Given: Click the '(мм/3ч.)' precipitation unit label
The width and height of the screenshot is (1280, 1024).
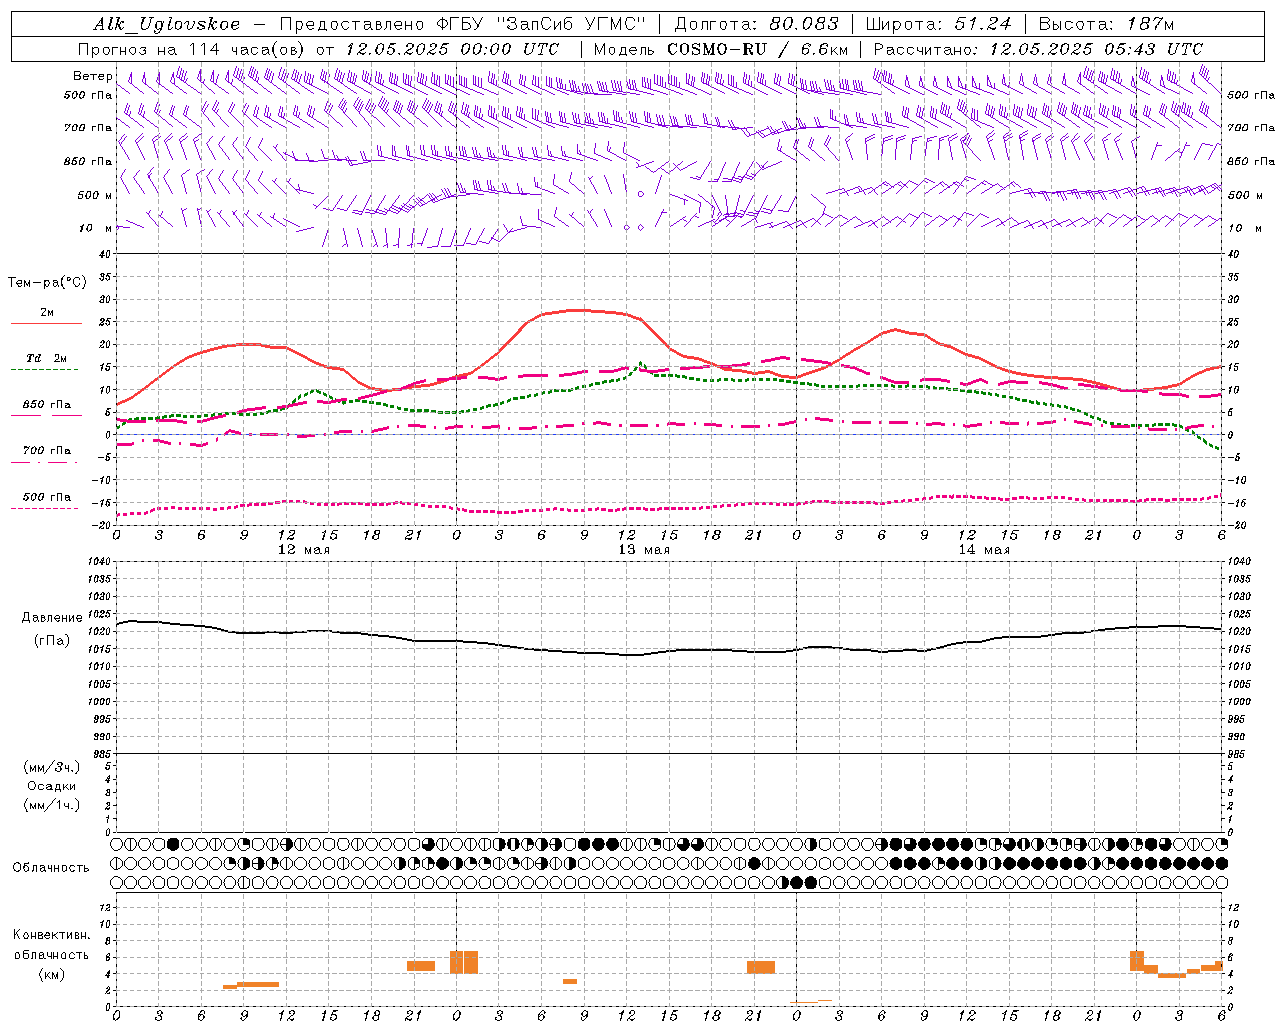Looking at the screenshot, I should (52, 767).
